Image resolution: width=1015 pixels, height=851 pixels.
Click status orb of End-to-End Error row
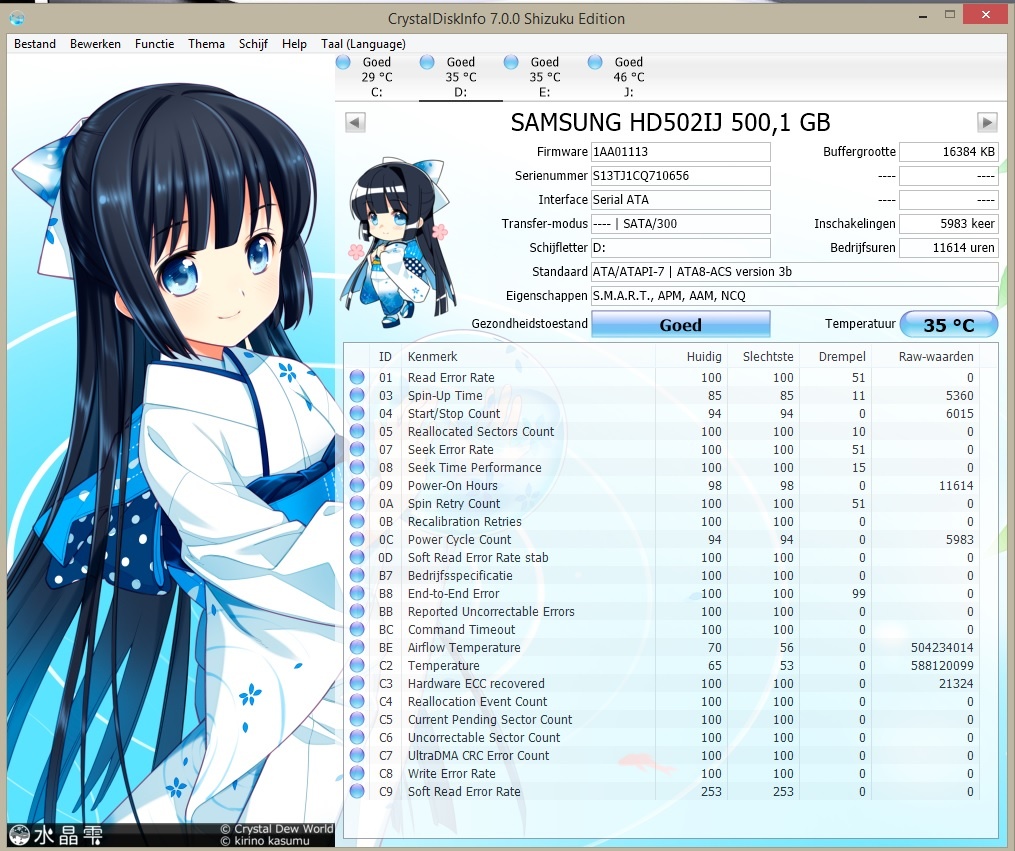pyautogui.click(x=357, y=593)
